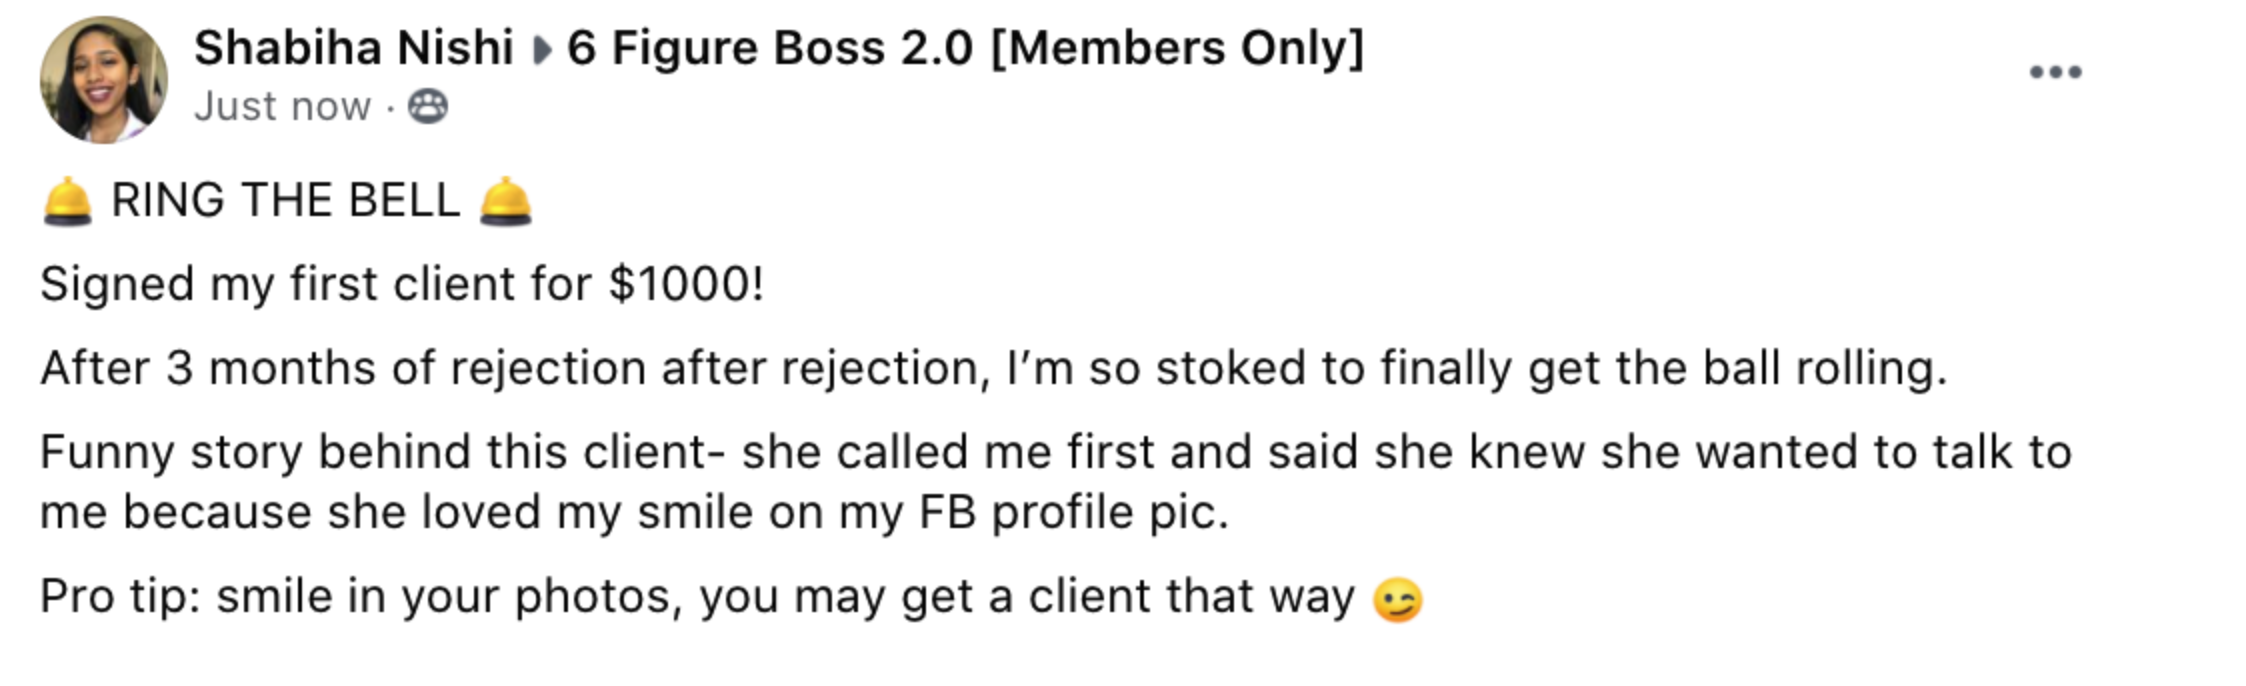Click the group privacy audience icon
2246x686 pixels.
point(428,106)
